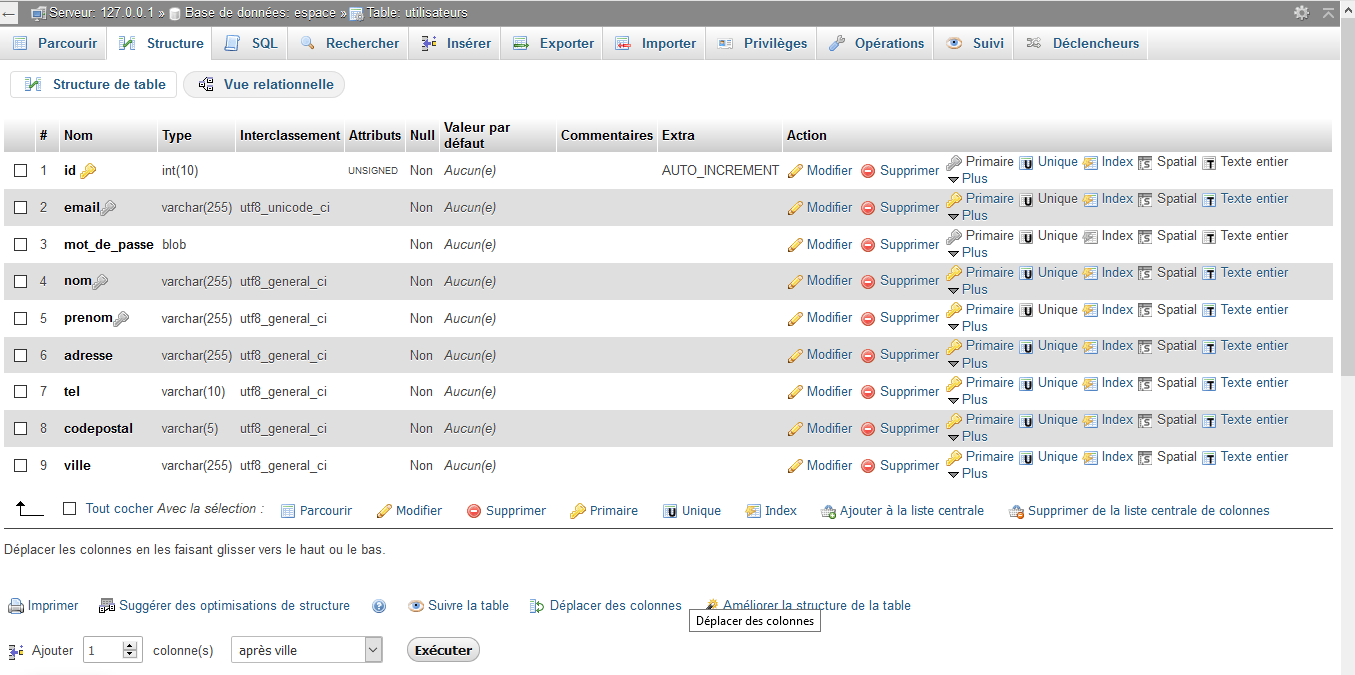Screen dimensions: 1355x675
Task: Open the 'après ville' position dropdown
Action: coord(307,650)
